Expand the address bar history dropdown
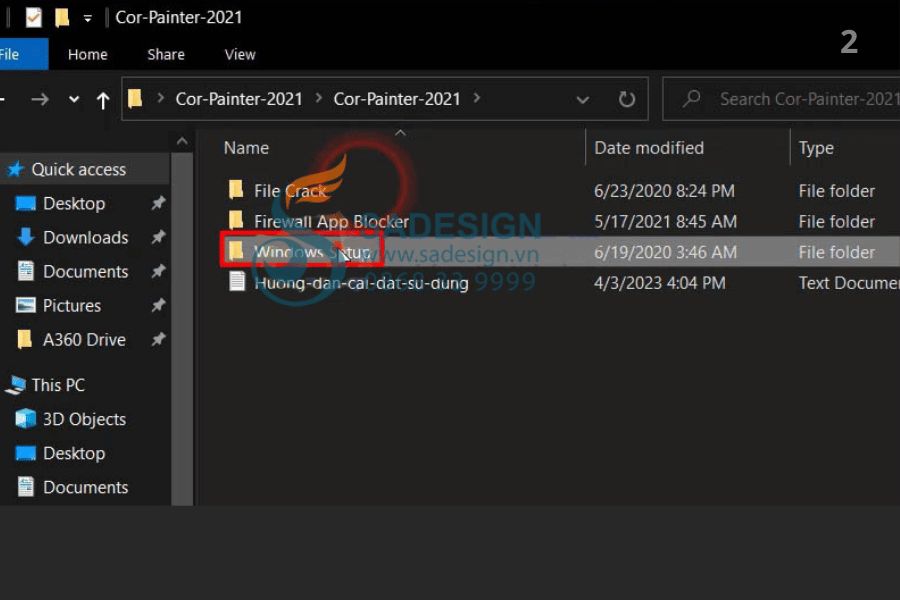The height and width of the screenshot is (600, 900). coord(583,99)
